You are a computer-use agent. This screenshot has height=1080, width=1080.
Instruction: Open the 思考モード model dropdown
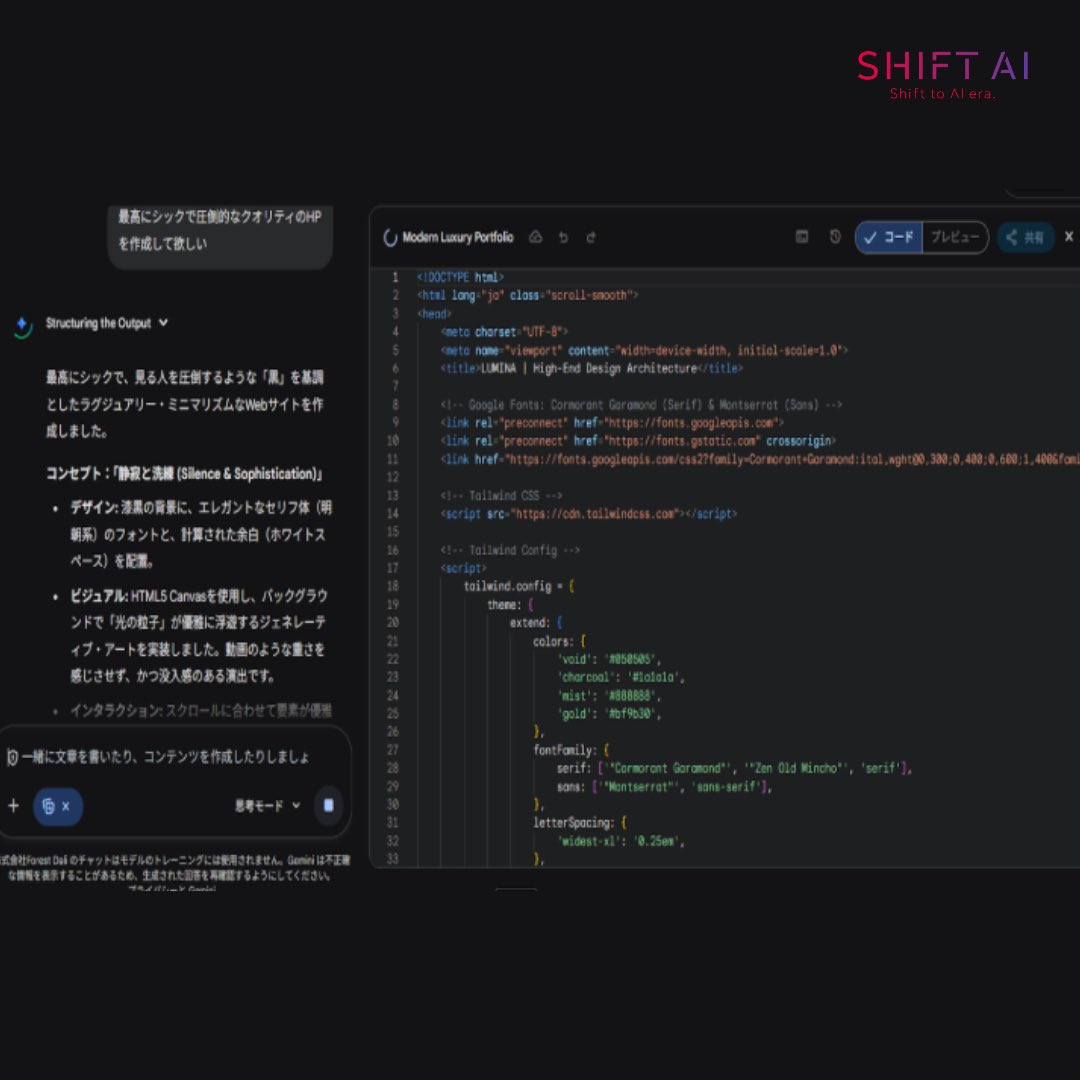coord(267,805)
